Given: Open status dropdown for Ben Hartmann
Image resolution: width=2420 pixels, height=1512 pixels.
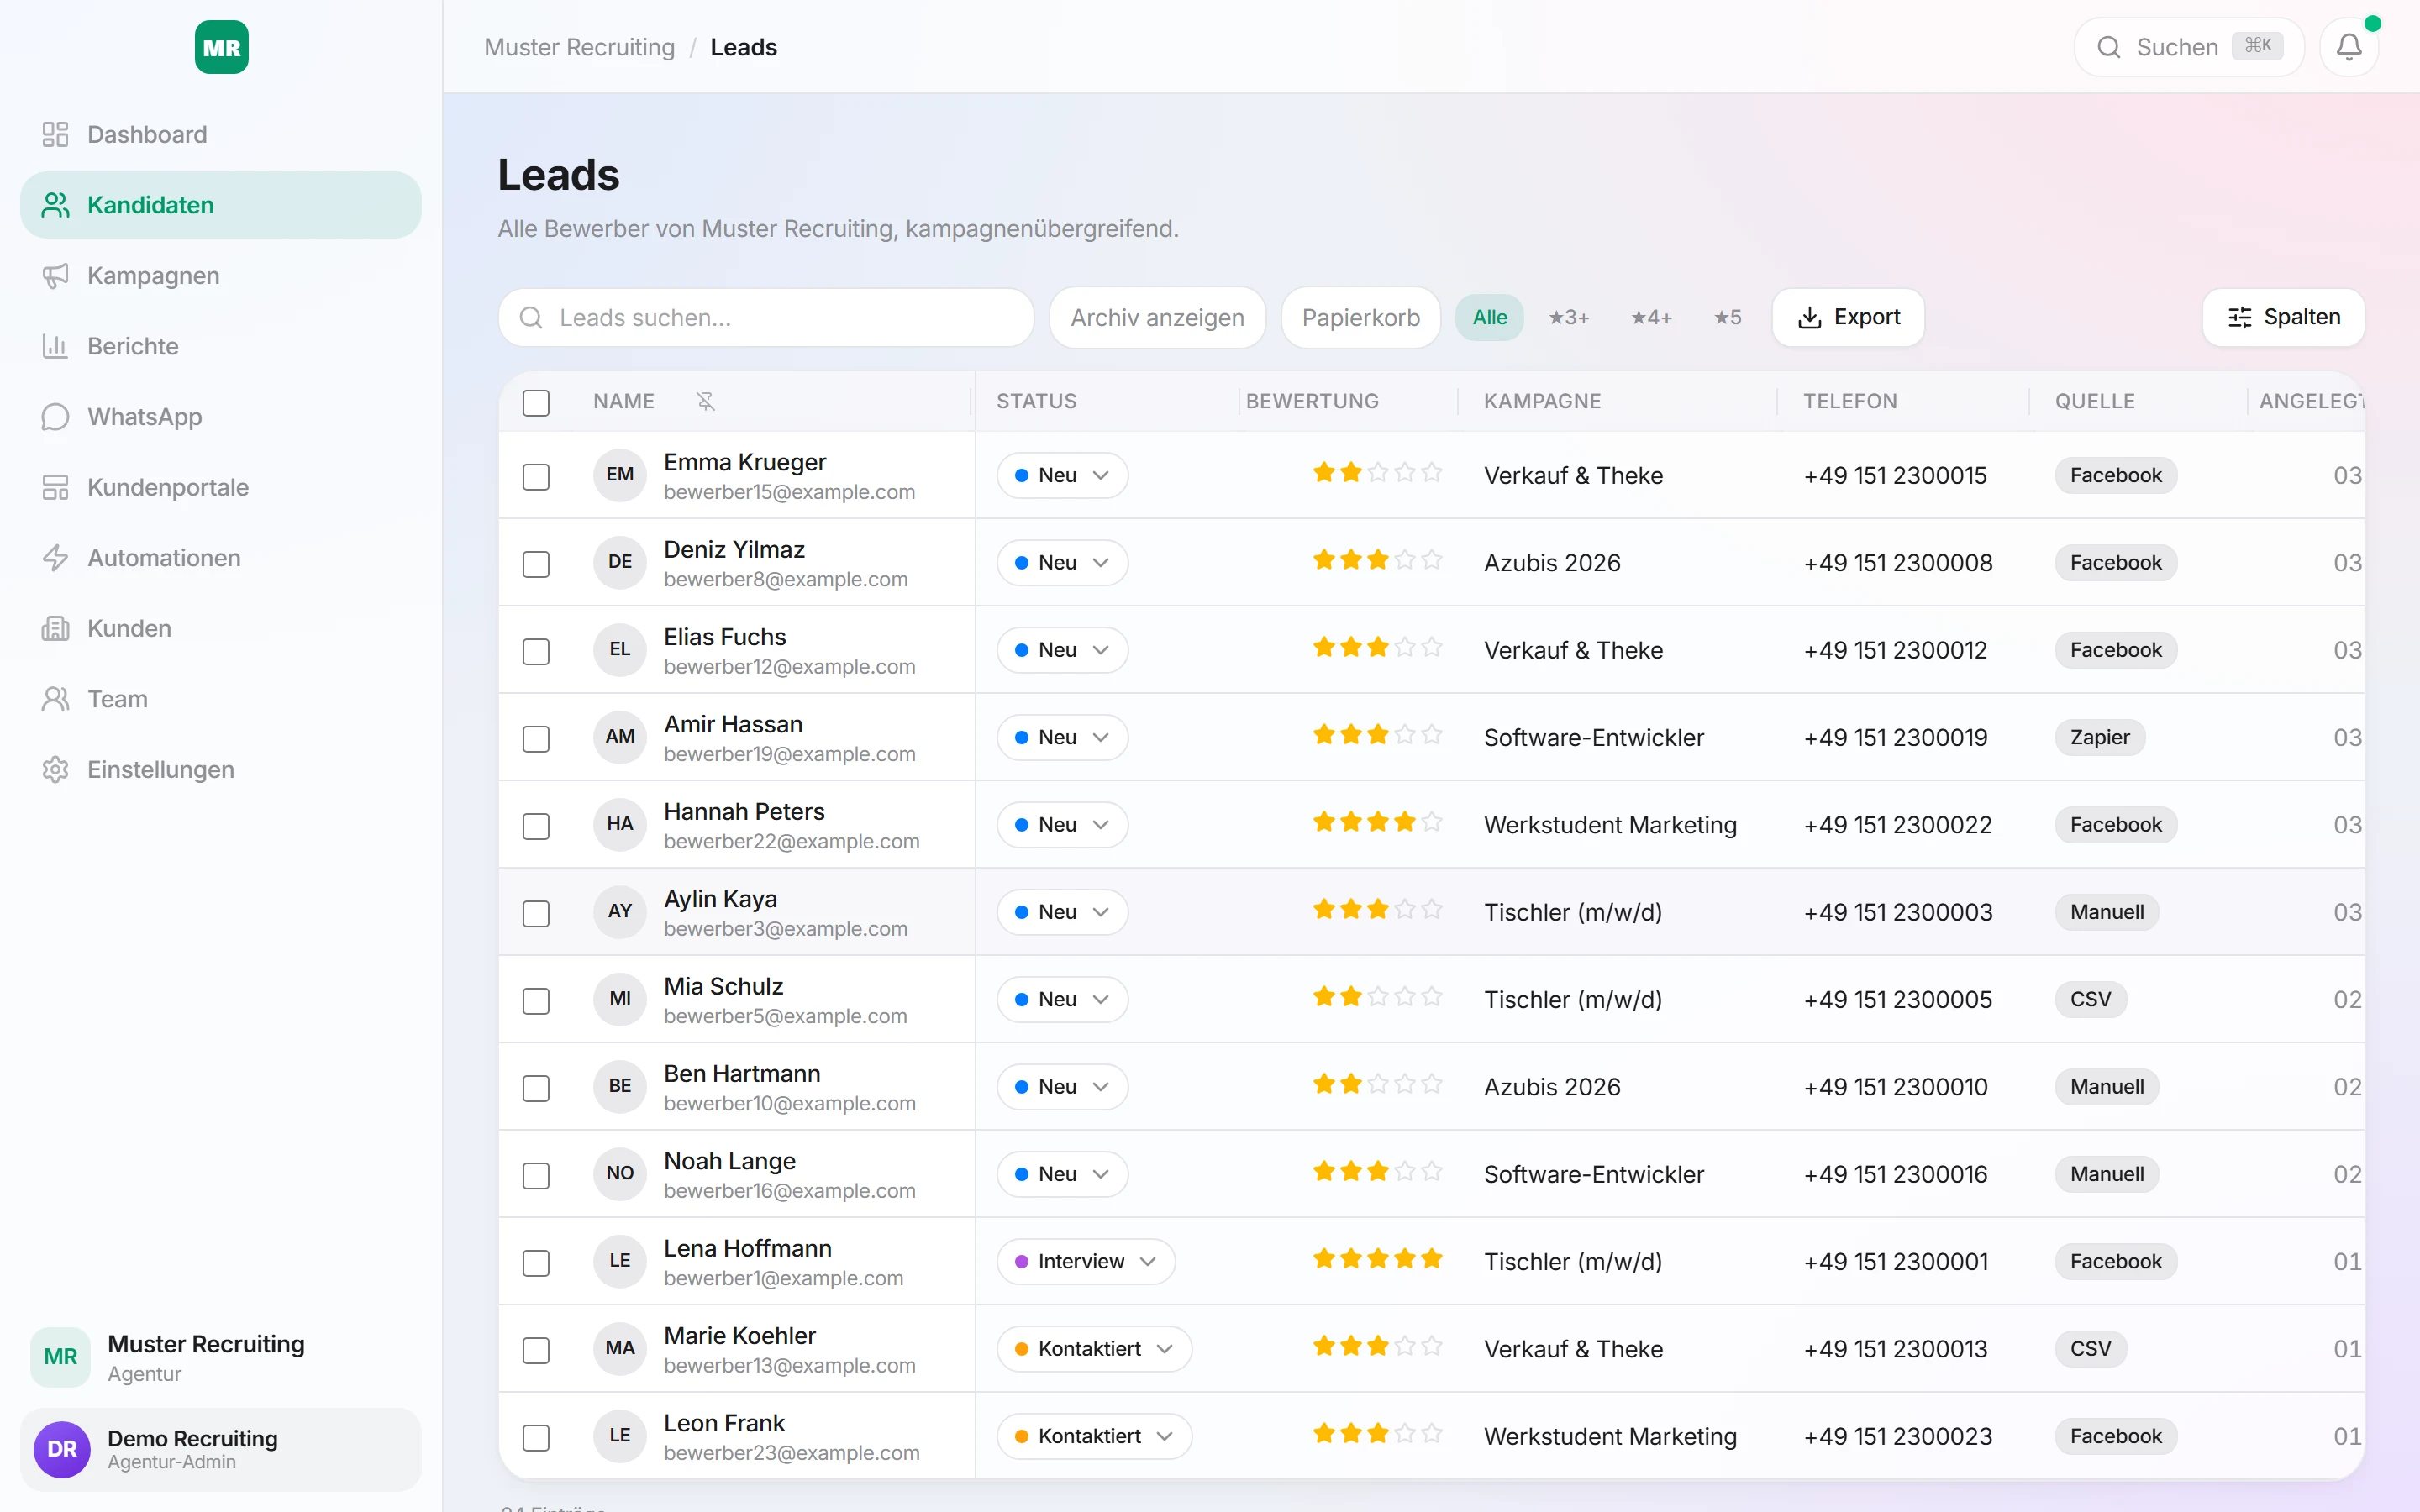Looking at the screenshot, I should (x=1062, y=1086).
